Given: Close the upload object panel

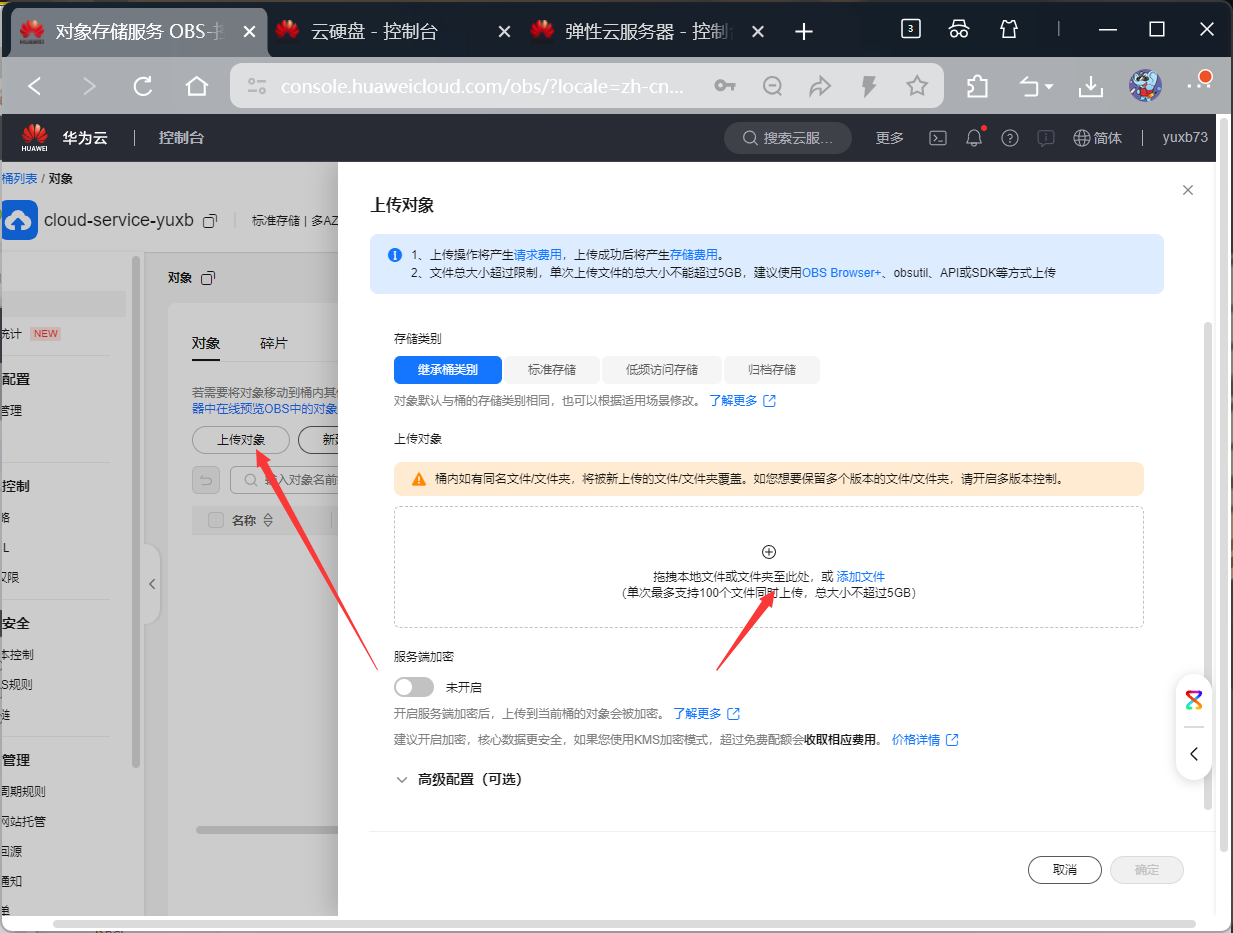Looking at the screenshot, I should (1188, 190).
